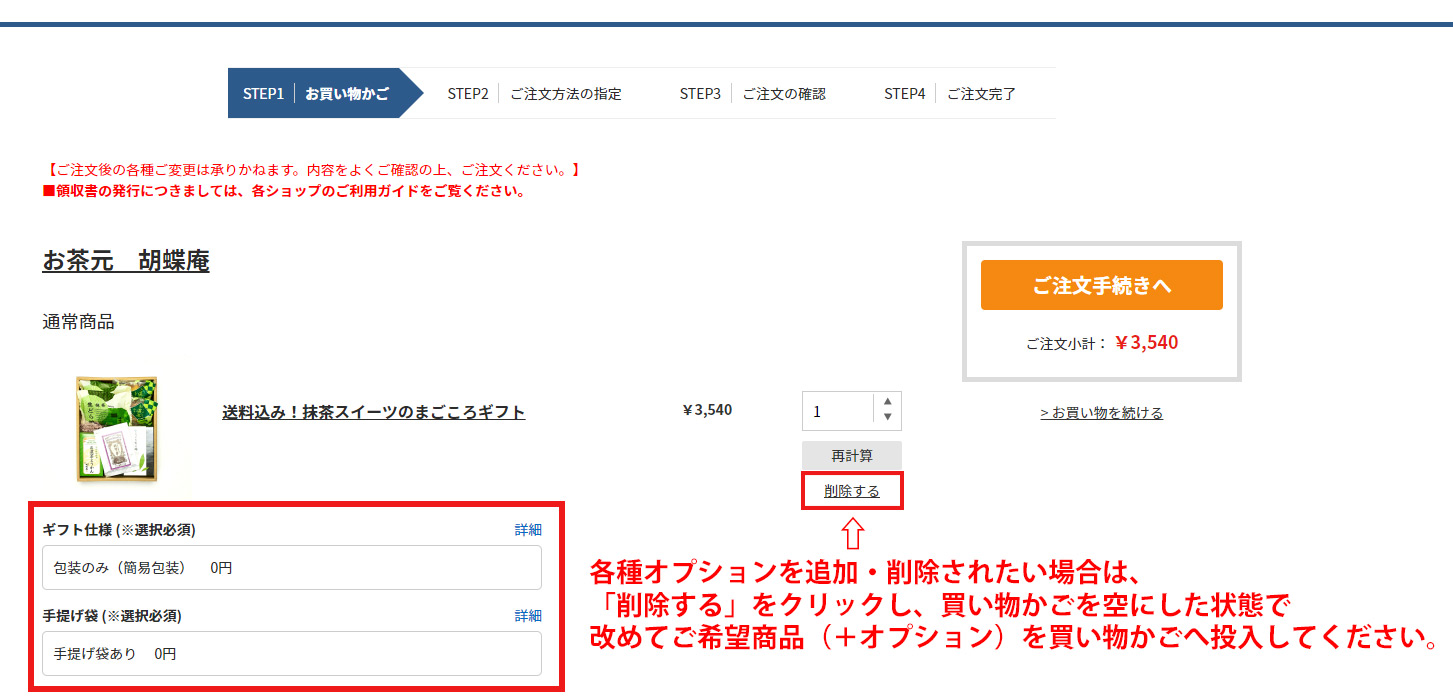Click the quantity up arrow stepper
Image resolution: width=1453 pixels, height=700 pixels.
pos(887,402)
